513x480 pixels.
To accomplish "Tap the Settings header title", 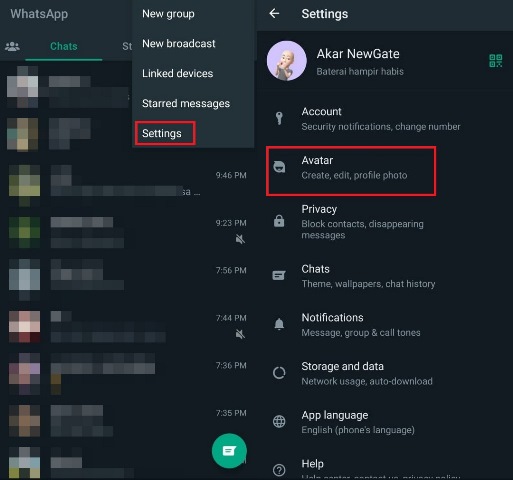I will click(x=325, y=14).
